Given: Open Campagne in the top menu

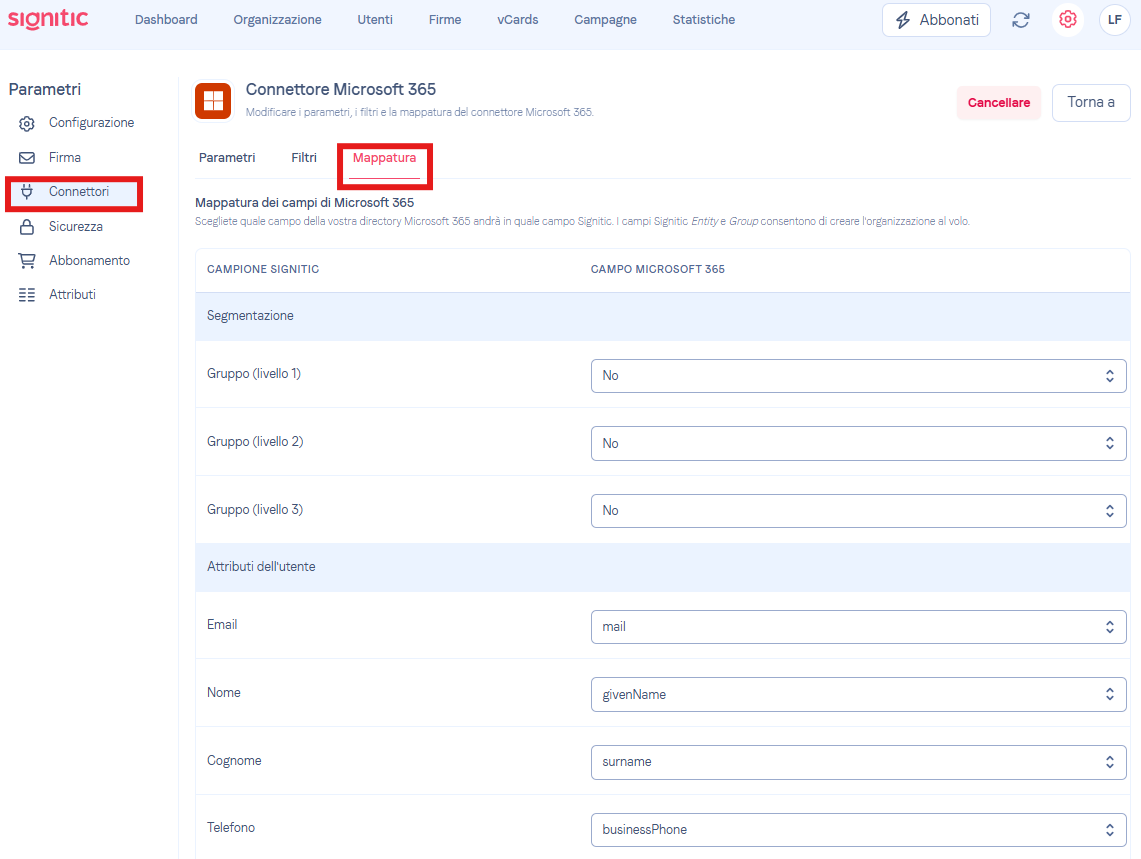Looking at the screenshot, I should tap(605, 20).
